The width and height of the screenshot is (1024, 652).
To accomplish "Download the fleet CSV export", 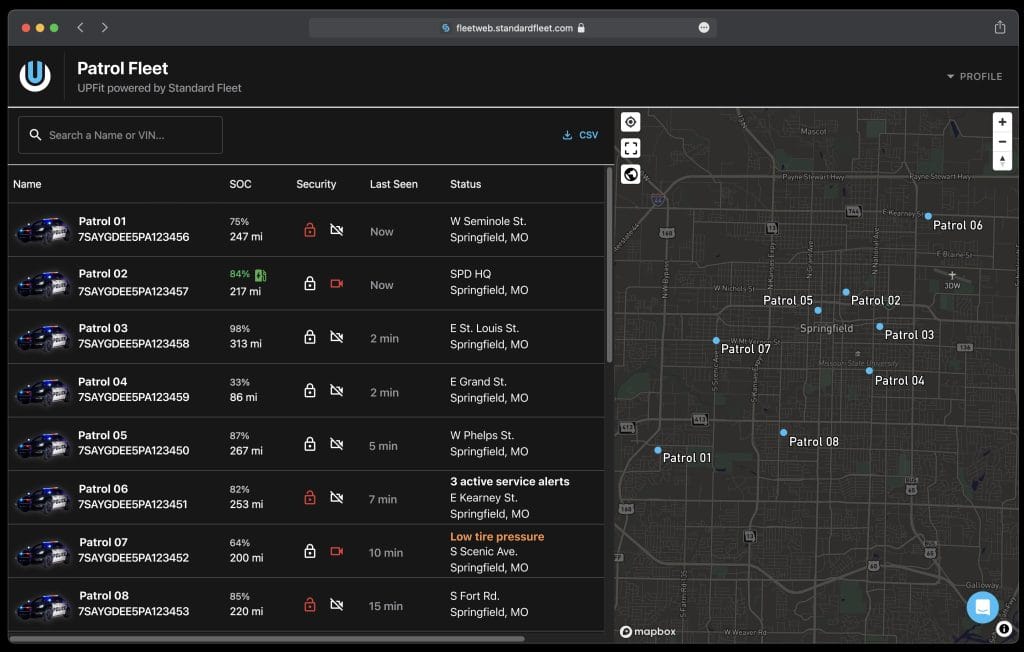I will pyautogui.click(x=580, y=135).
